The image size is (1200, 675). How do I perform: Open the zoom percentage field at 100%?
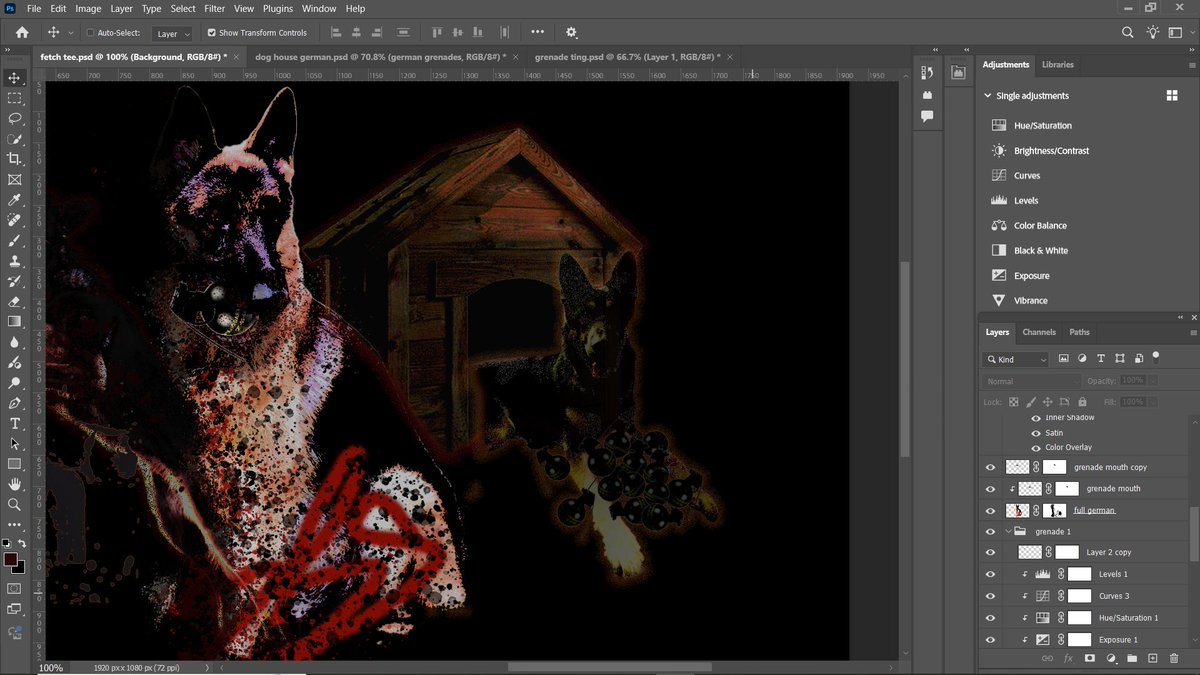point(51,668)
